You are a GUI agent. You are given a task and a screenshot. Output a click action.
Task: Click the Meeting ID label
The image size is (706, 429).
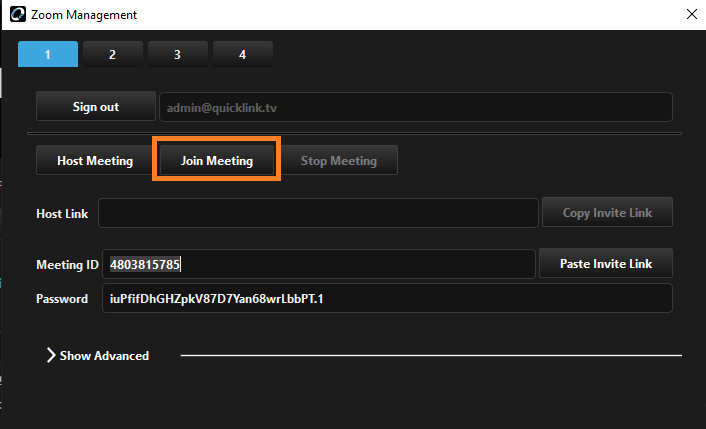click(68, 265)
